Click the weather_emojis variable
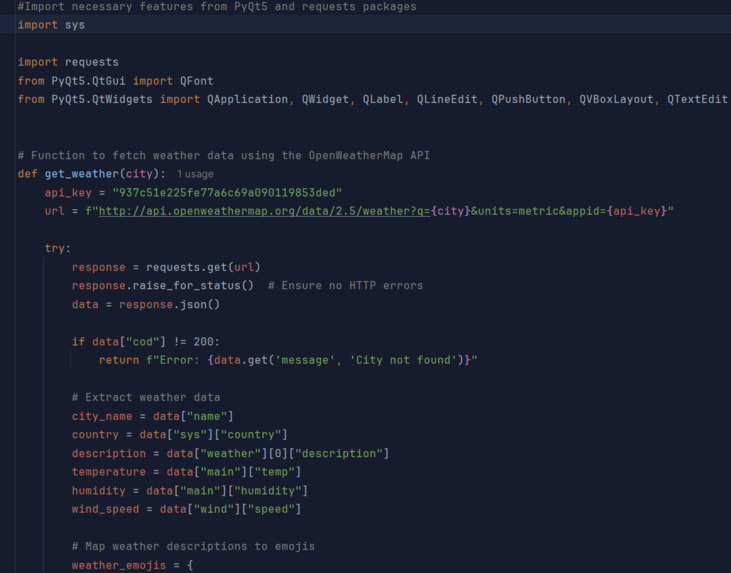 (x=119, y=566)
